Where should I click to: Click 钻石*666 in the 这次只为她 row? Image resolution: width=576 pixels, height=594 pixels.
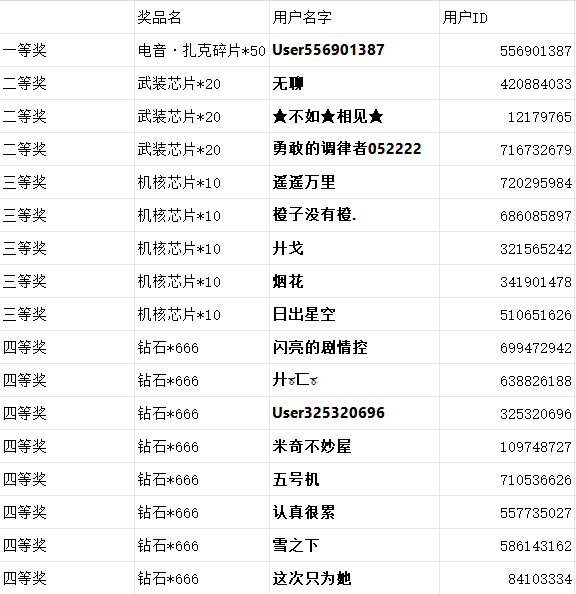tap(202, 578)
